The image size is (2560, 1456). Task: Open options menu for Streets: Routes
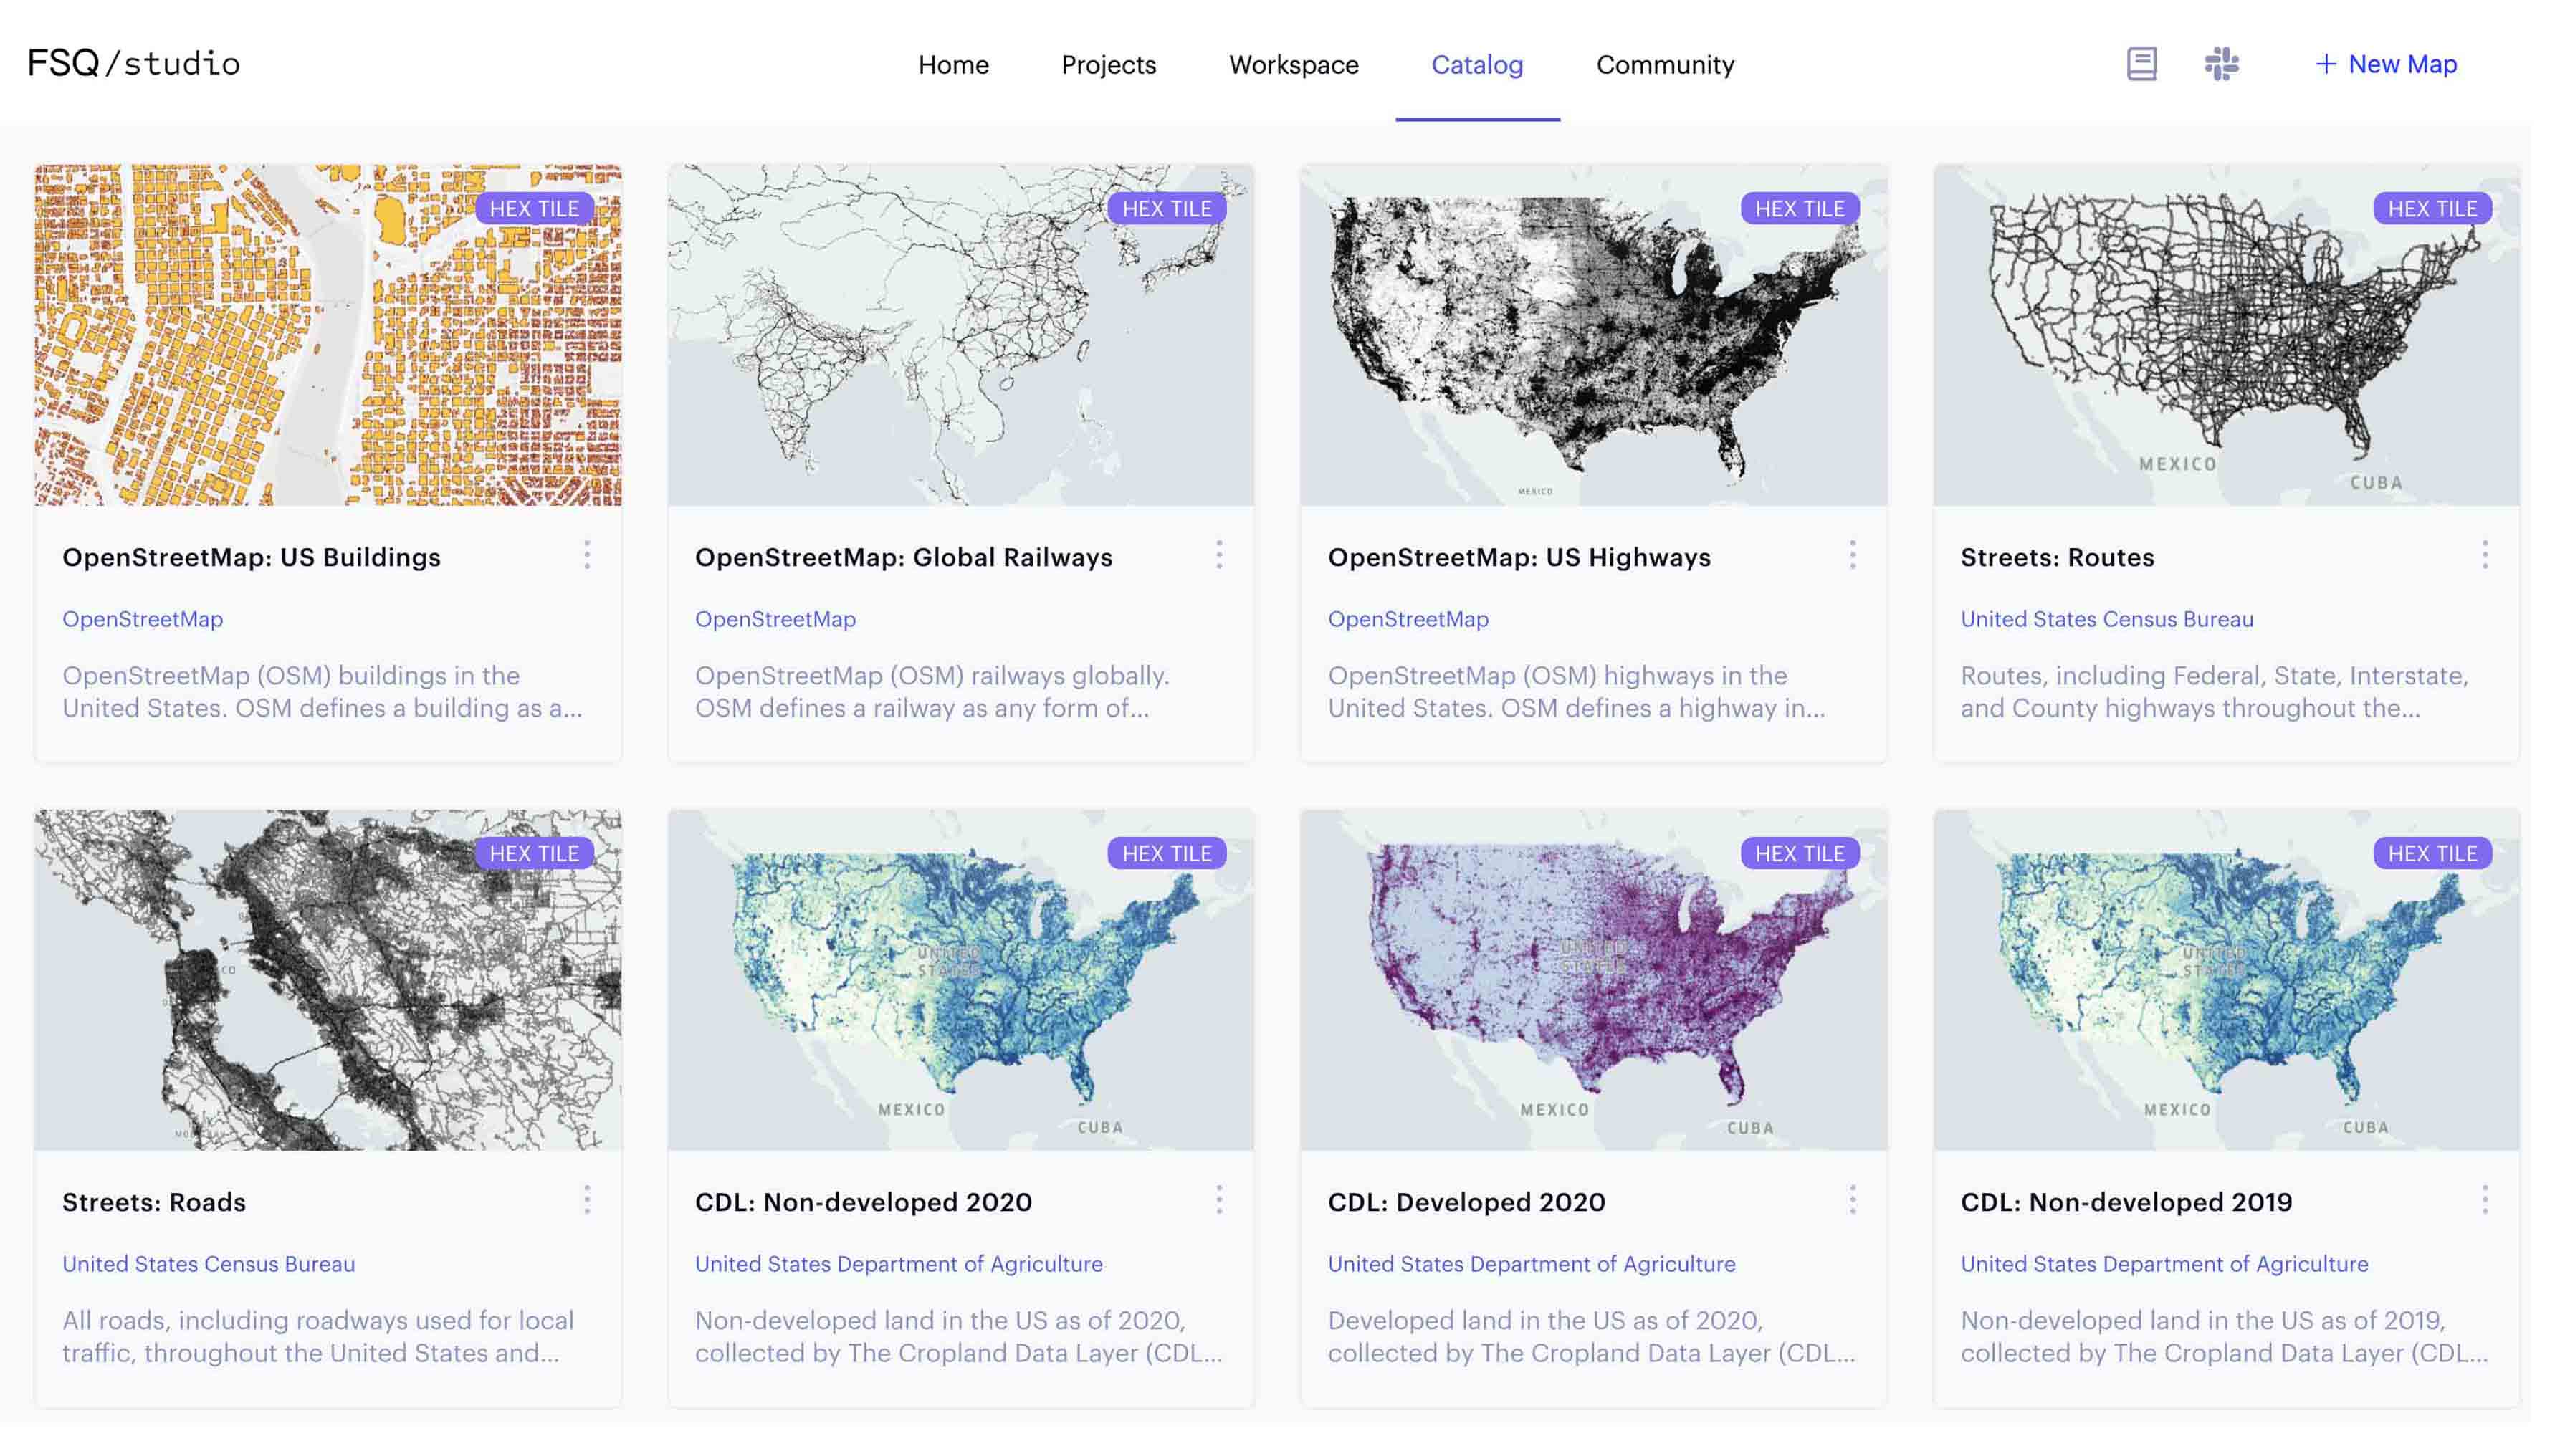[x=2485, y=555]
